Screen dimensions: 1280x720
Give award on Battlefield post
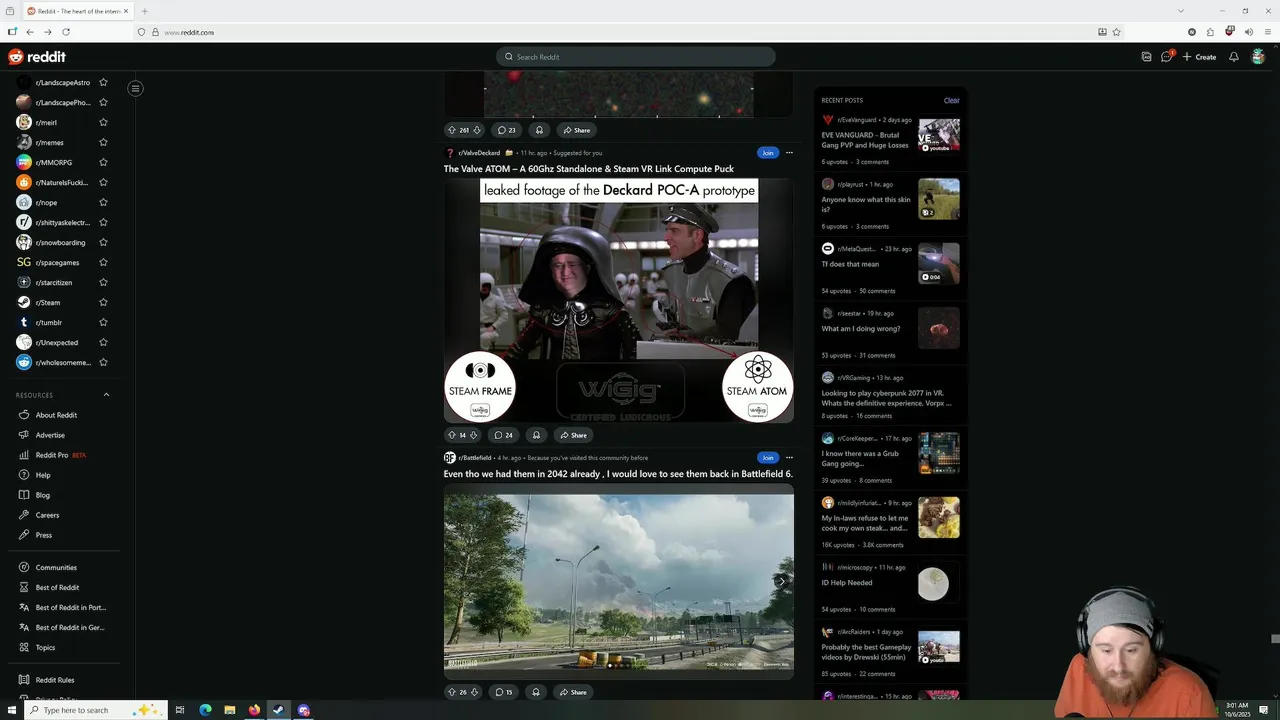(x=536, y=692)
